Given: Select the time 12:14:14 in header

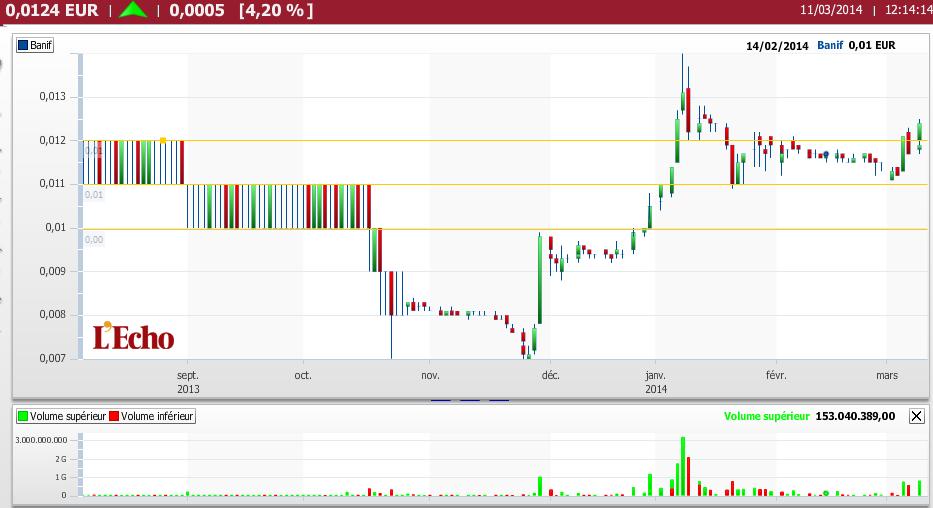Looking at the screenshot, I should (908, 10).
